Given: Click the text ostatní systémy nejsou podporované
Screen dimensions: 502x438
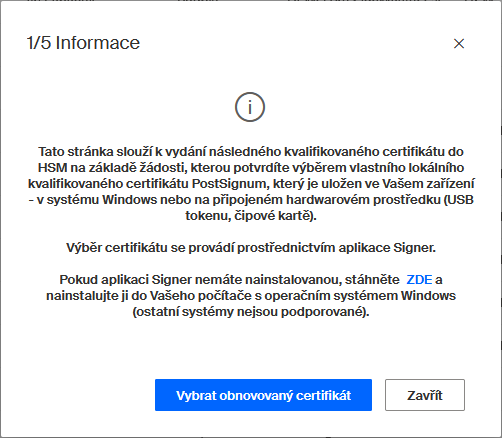Looking at the screenshot, I should coord(251,312).
